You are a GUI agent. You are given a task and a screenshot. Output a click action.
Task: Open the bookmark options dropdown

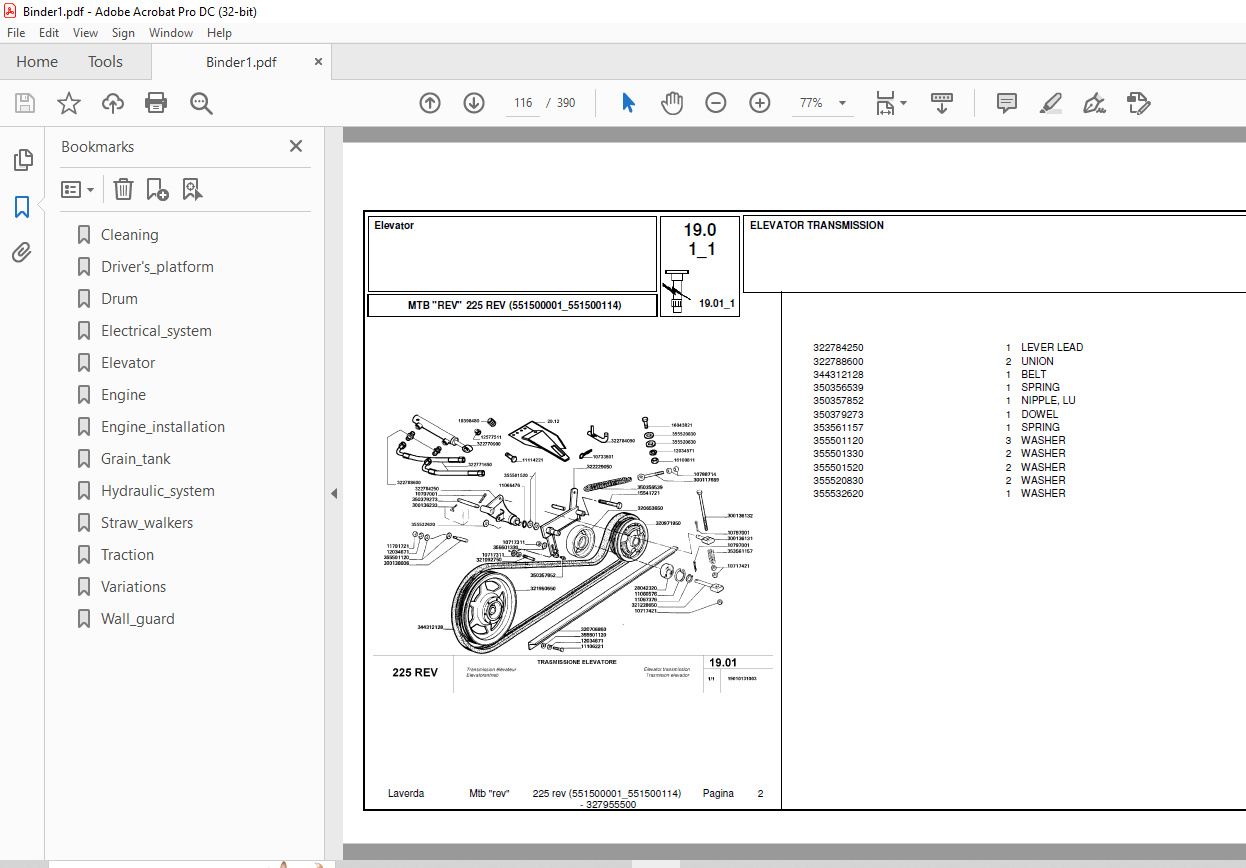click(x=78, y=189)
